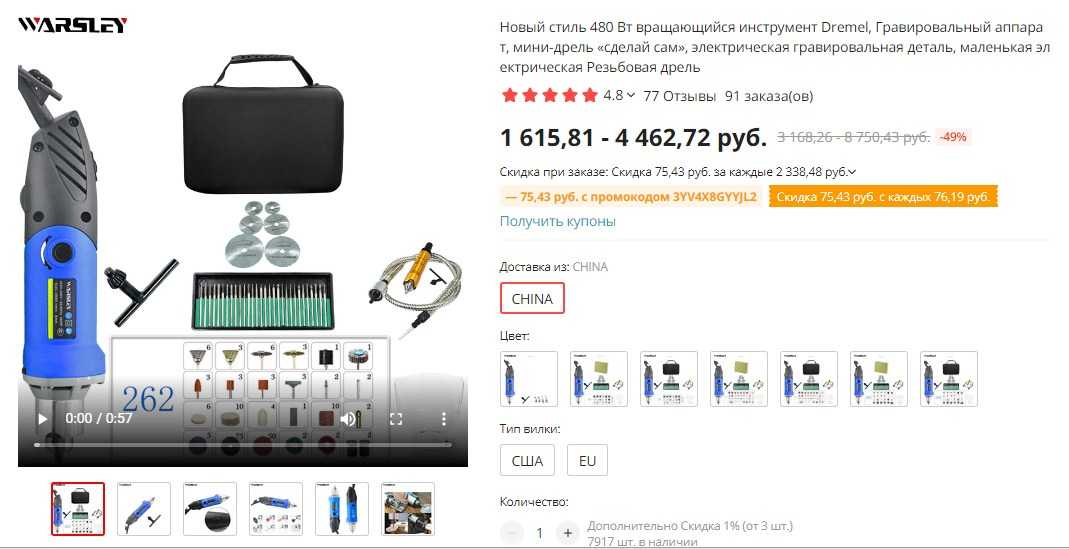Choose the last color variant thumbnail

(x=949, y=379)
